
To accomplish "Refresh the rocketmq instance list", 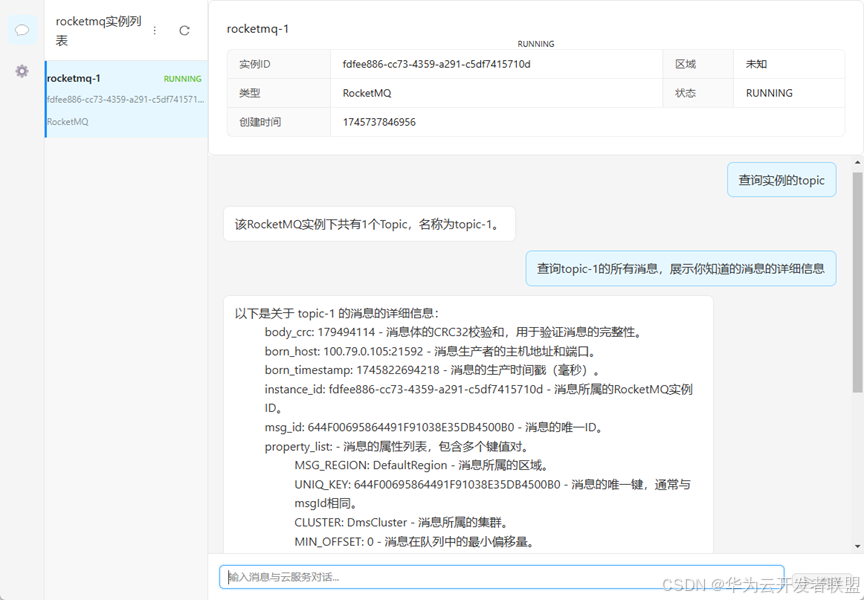I will point(184,30).
